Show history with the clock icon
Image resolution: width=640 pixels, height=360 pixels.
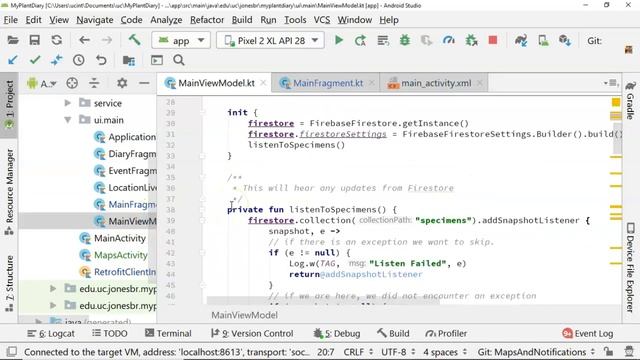(79, 60)
